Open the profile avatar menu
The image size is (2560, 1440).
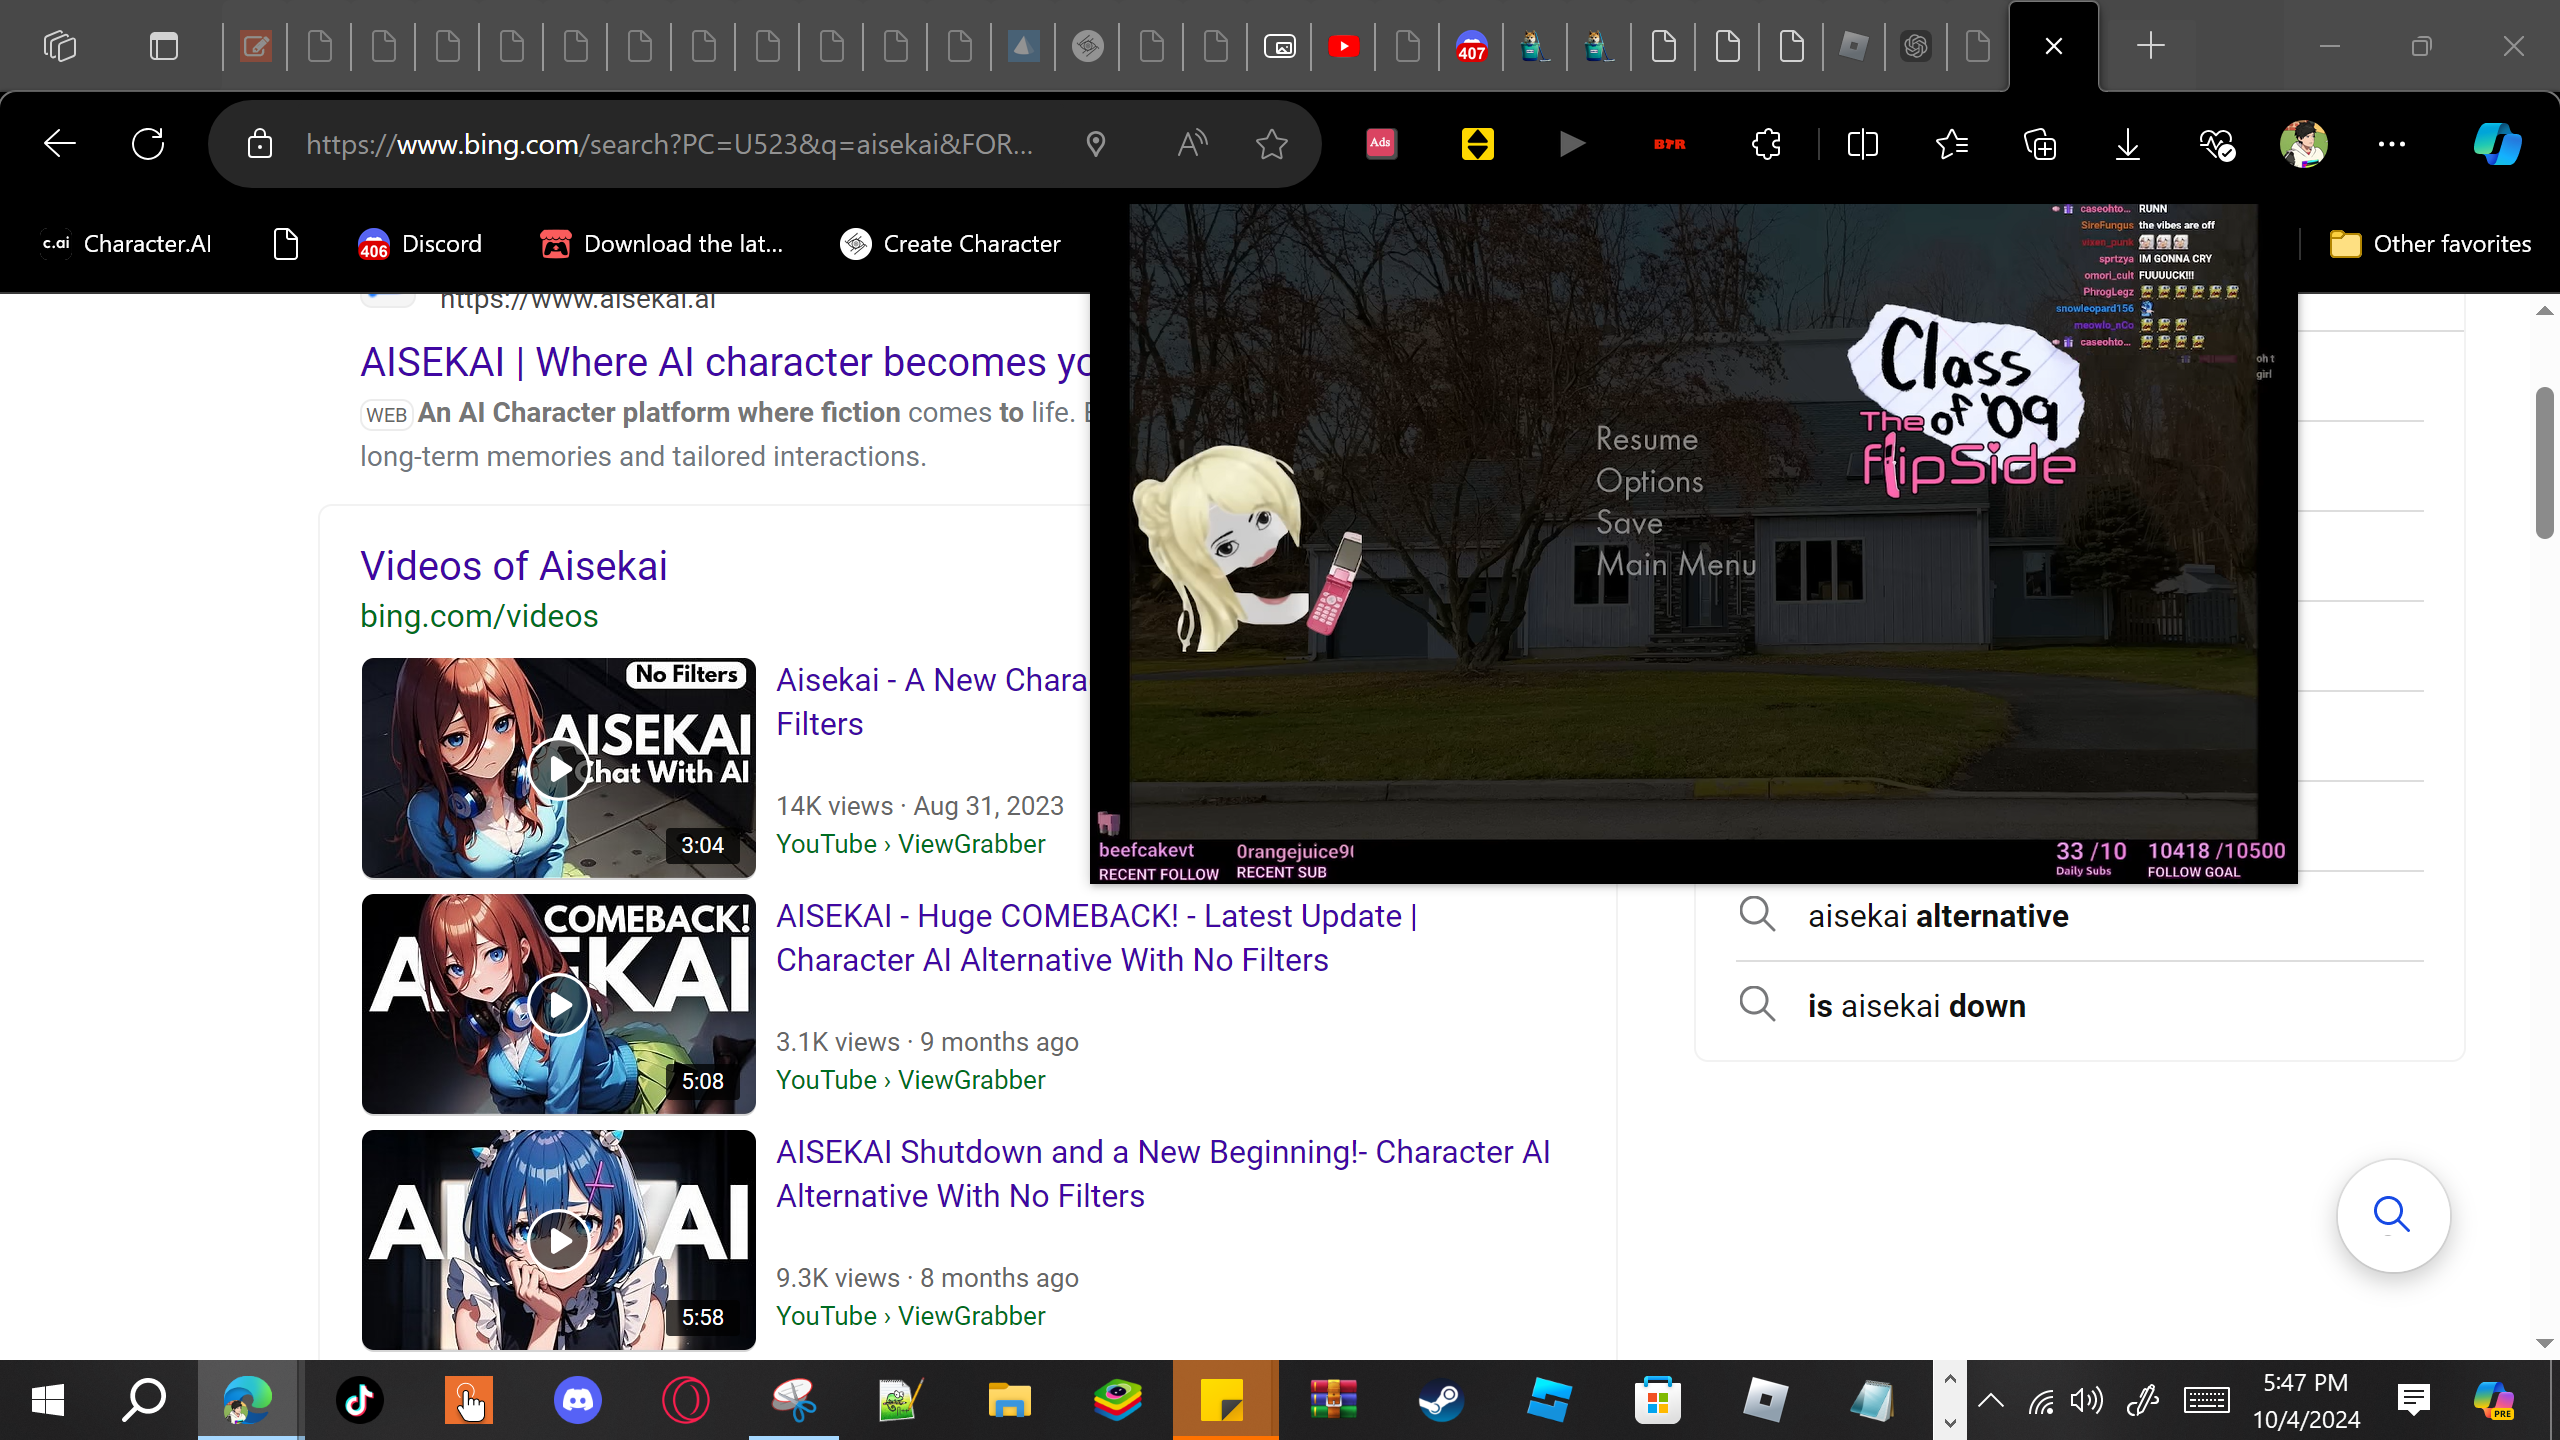click(x=2304, y=144)
